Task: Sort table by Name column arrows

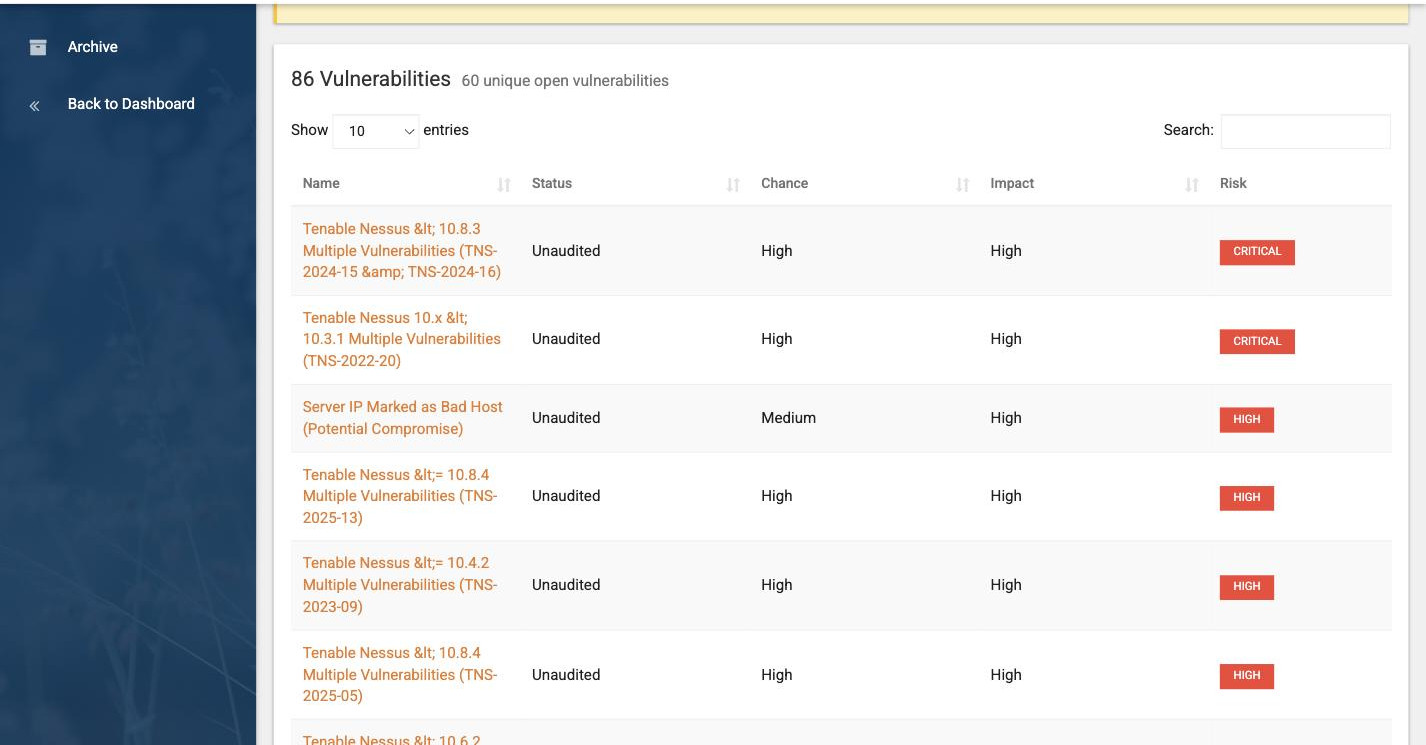Action: (504, 184)
